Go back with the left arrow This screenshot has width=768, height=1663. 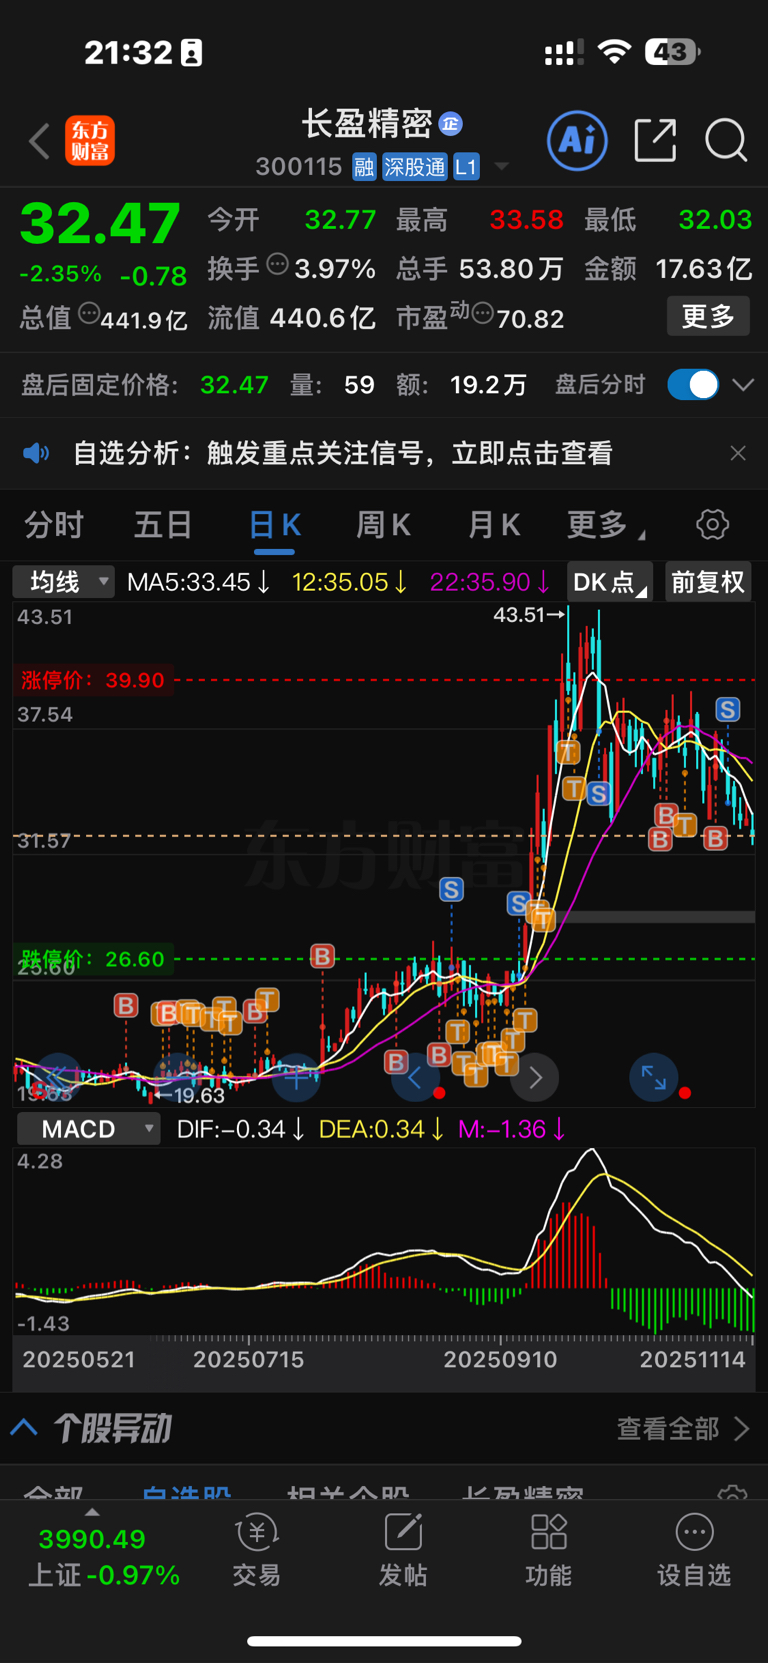tap(39, 141)
